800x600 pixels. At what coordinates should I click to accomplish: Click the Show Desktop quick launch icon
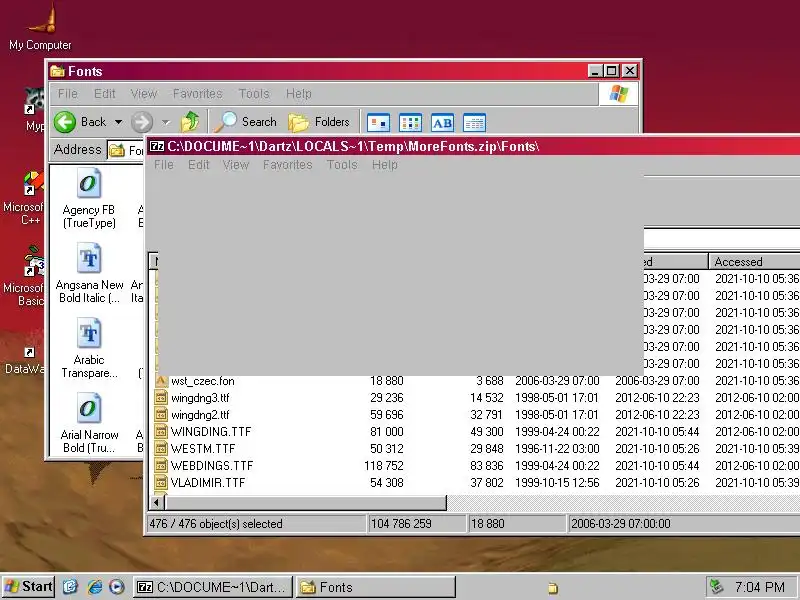pos(70,587)
